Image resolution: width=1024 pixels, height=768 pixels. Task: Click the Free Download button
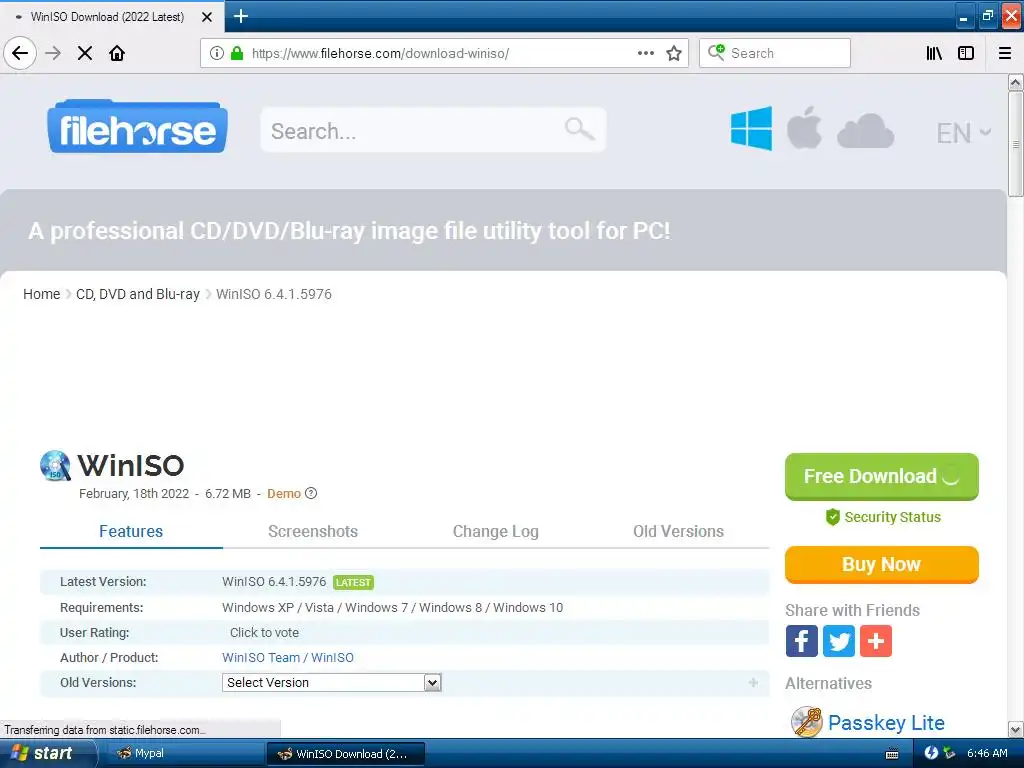click(882, 477)
